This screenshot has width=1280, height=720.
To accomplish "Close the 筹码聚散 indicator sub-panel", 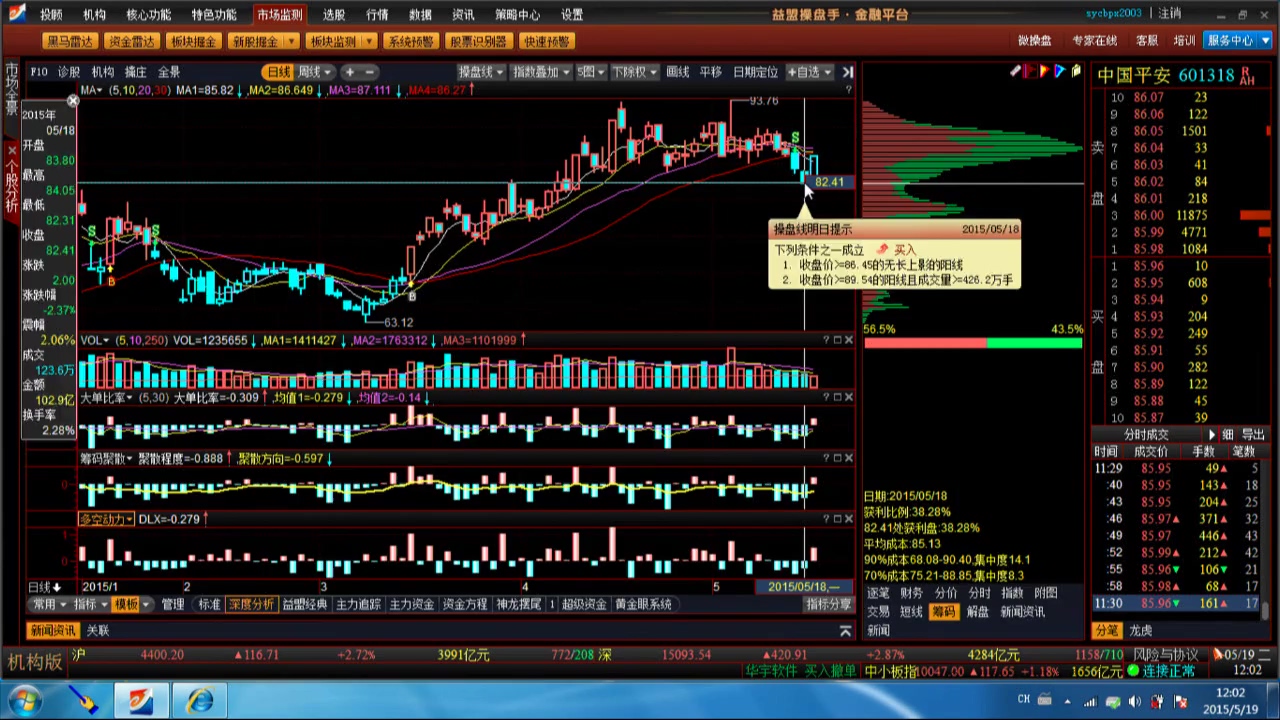I will pyautogui.click(x=849, y=458).
